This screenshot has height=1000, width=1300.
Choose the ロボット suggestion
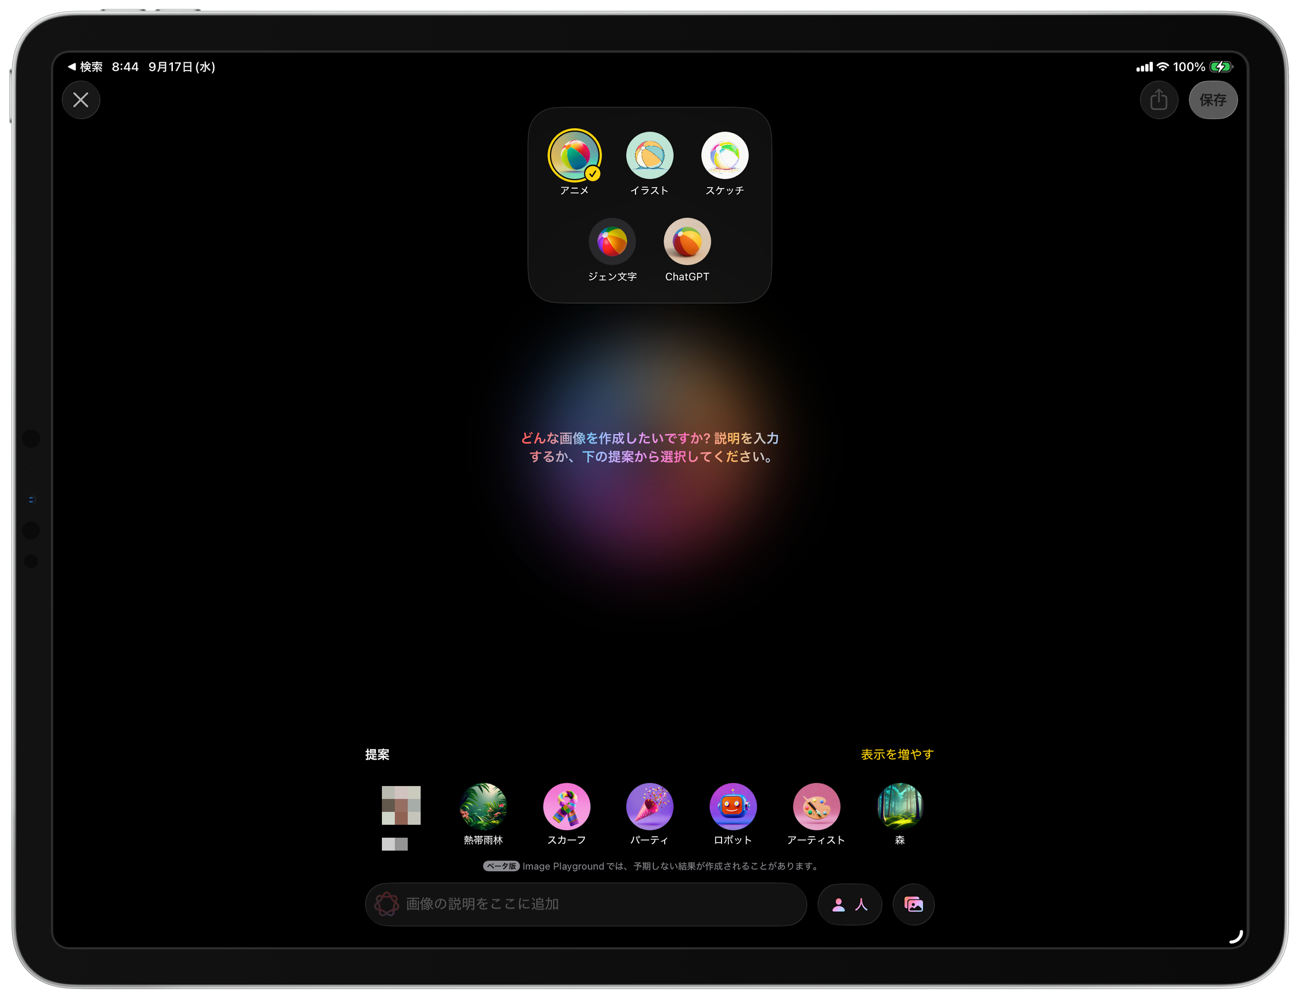733,805
